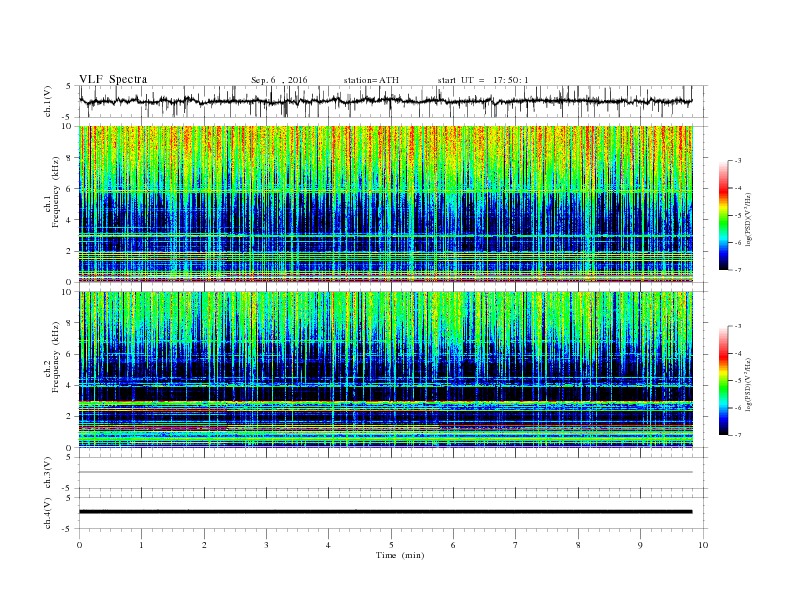Click the '8' kHz tick of ch.1 spectrogram
Screen dimensions: 792x612
[x=70, y=158]
